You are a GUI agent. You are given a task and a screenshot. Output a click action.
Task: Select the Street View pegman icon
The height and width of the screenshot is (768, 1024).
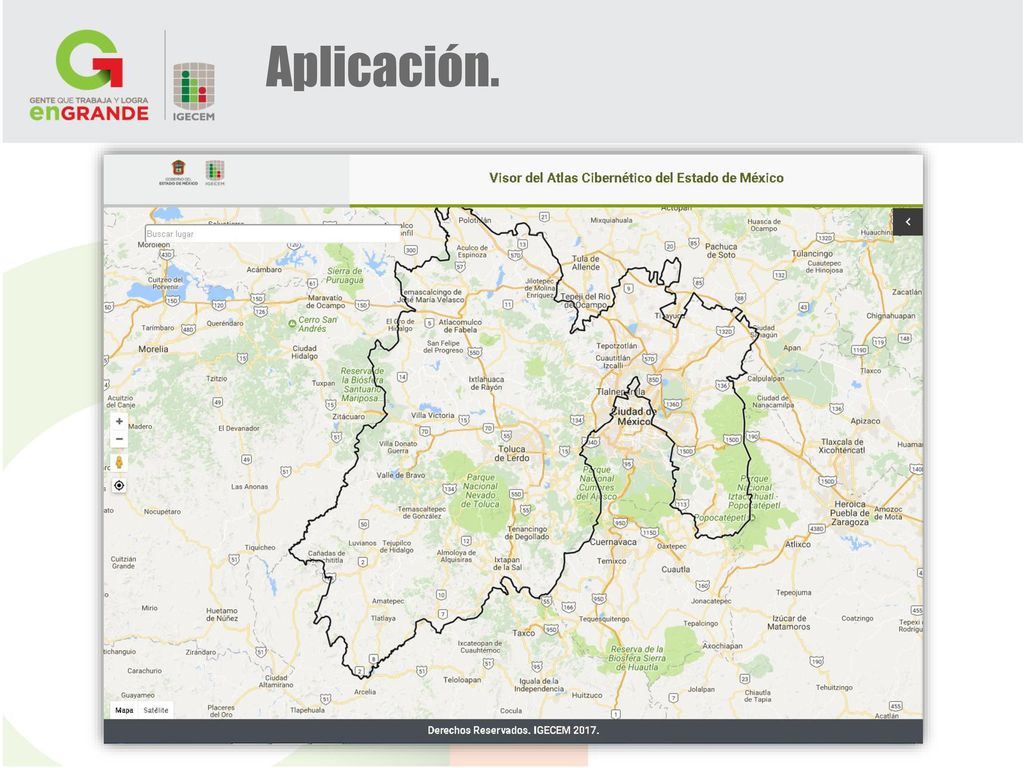point(119,462)
